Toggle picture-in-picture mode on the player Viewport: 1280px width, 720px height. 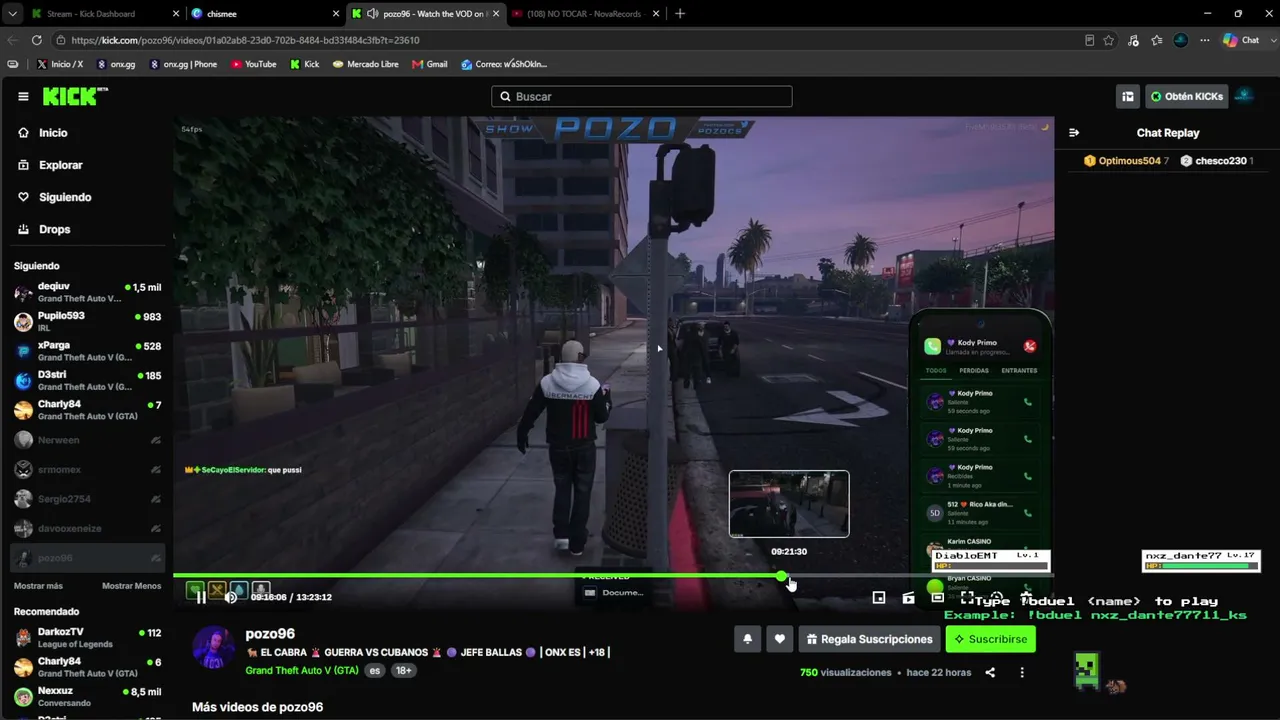point(879,597)
